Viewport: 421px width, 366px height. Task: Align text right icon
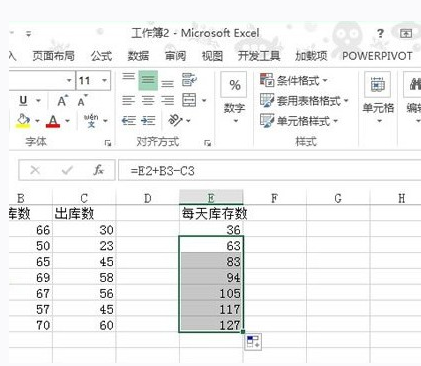pyautogui.click(x=168, y=100)
